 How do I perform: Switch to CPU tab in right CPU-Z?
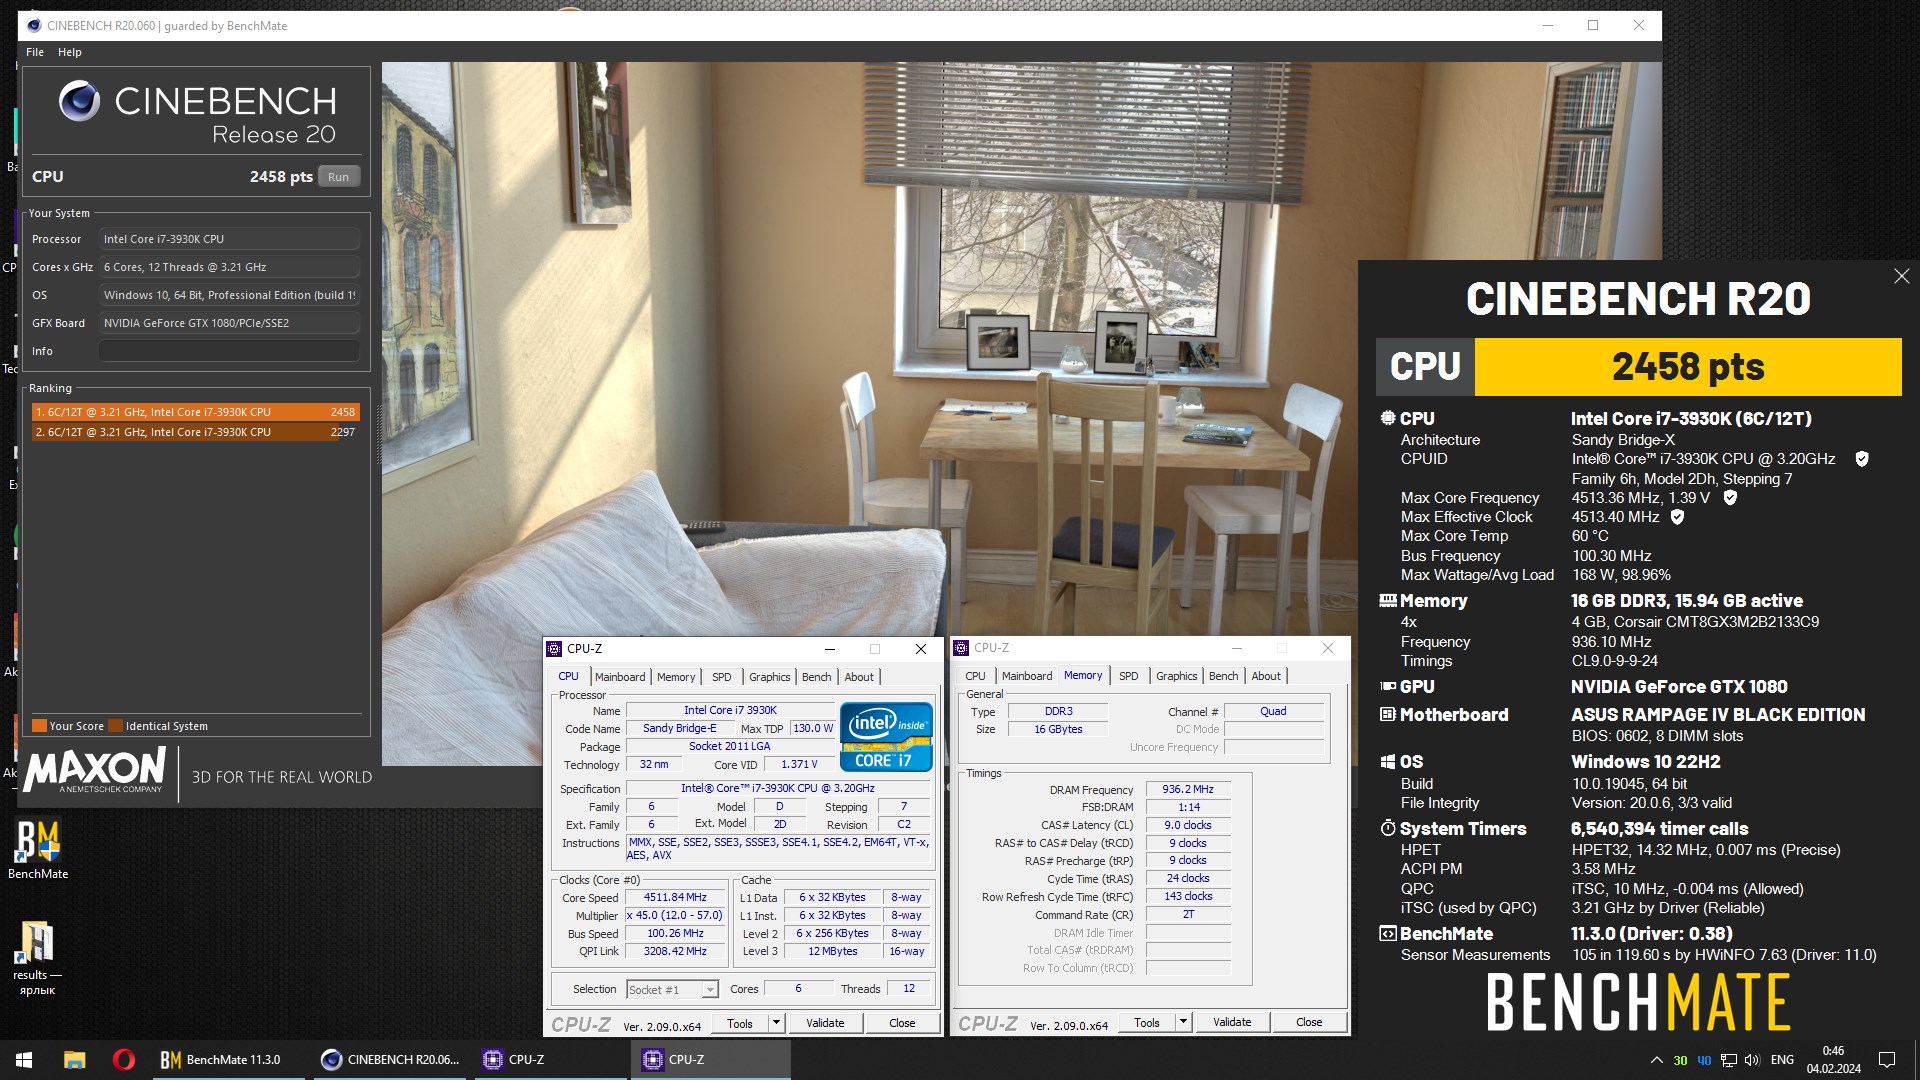tap(975, 676)
